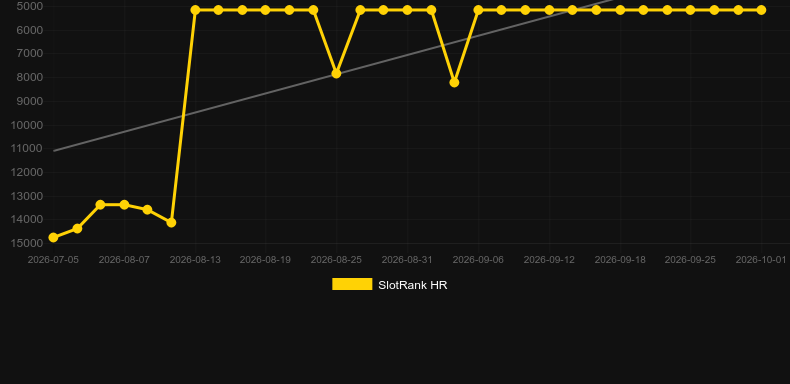
Task: Click the data point above the 2026-09-25 label
Action: click(691, 10)
